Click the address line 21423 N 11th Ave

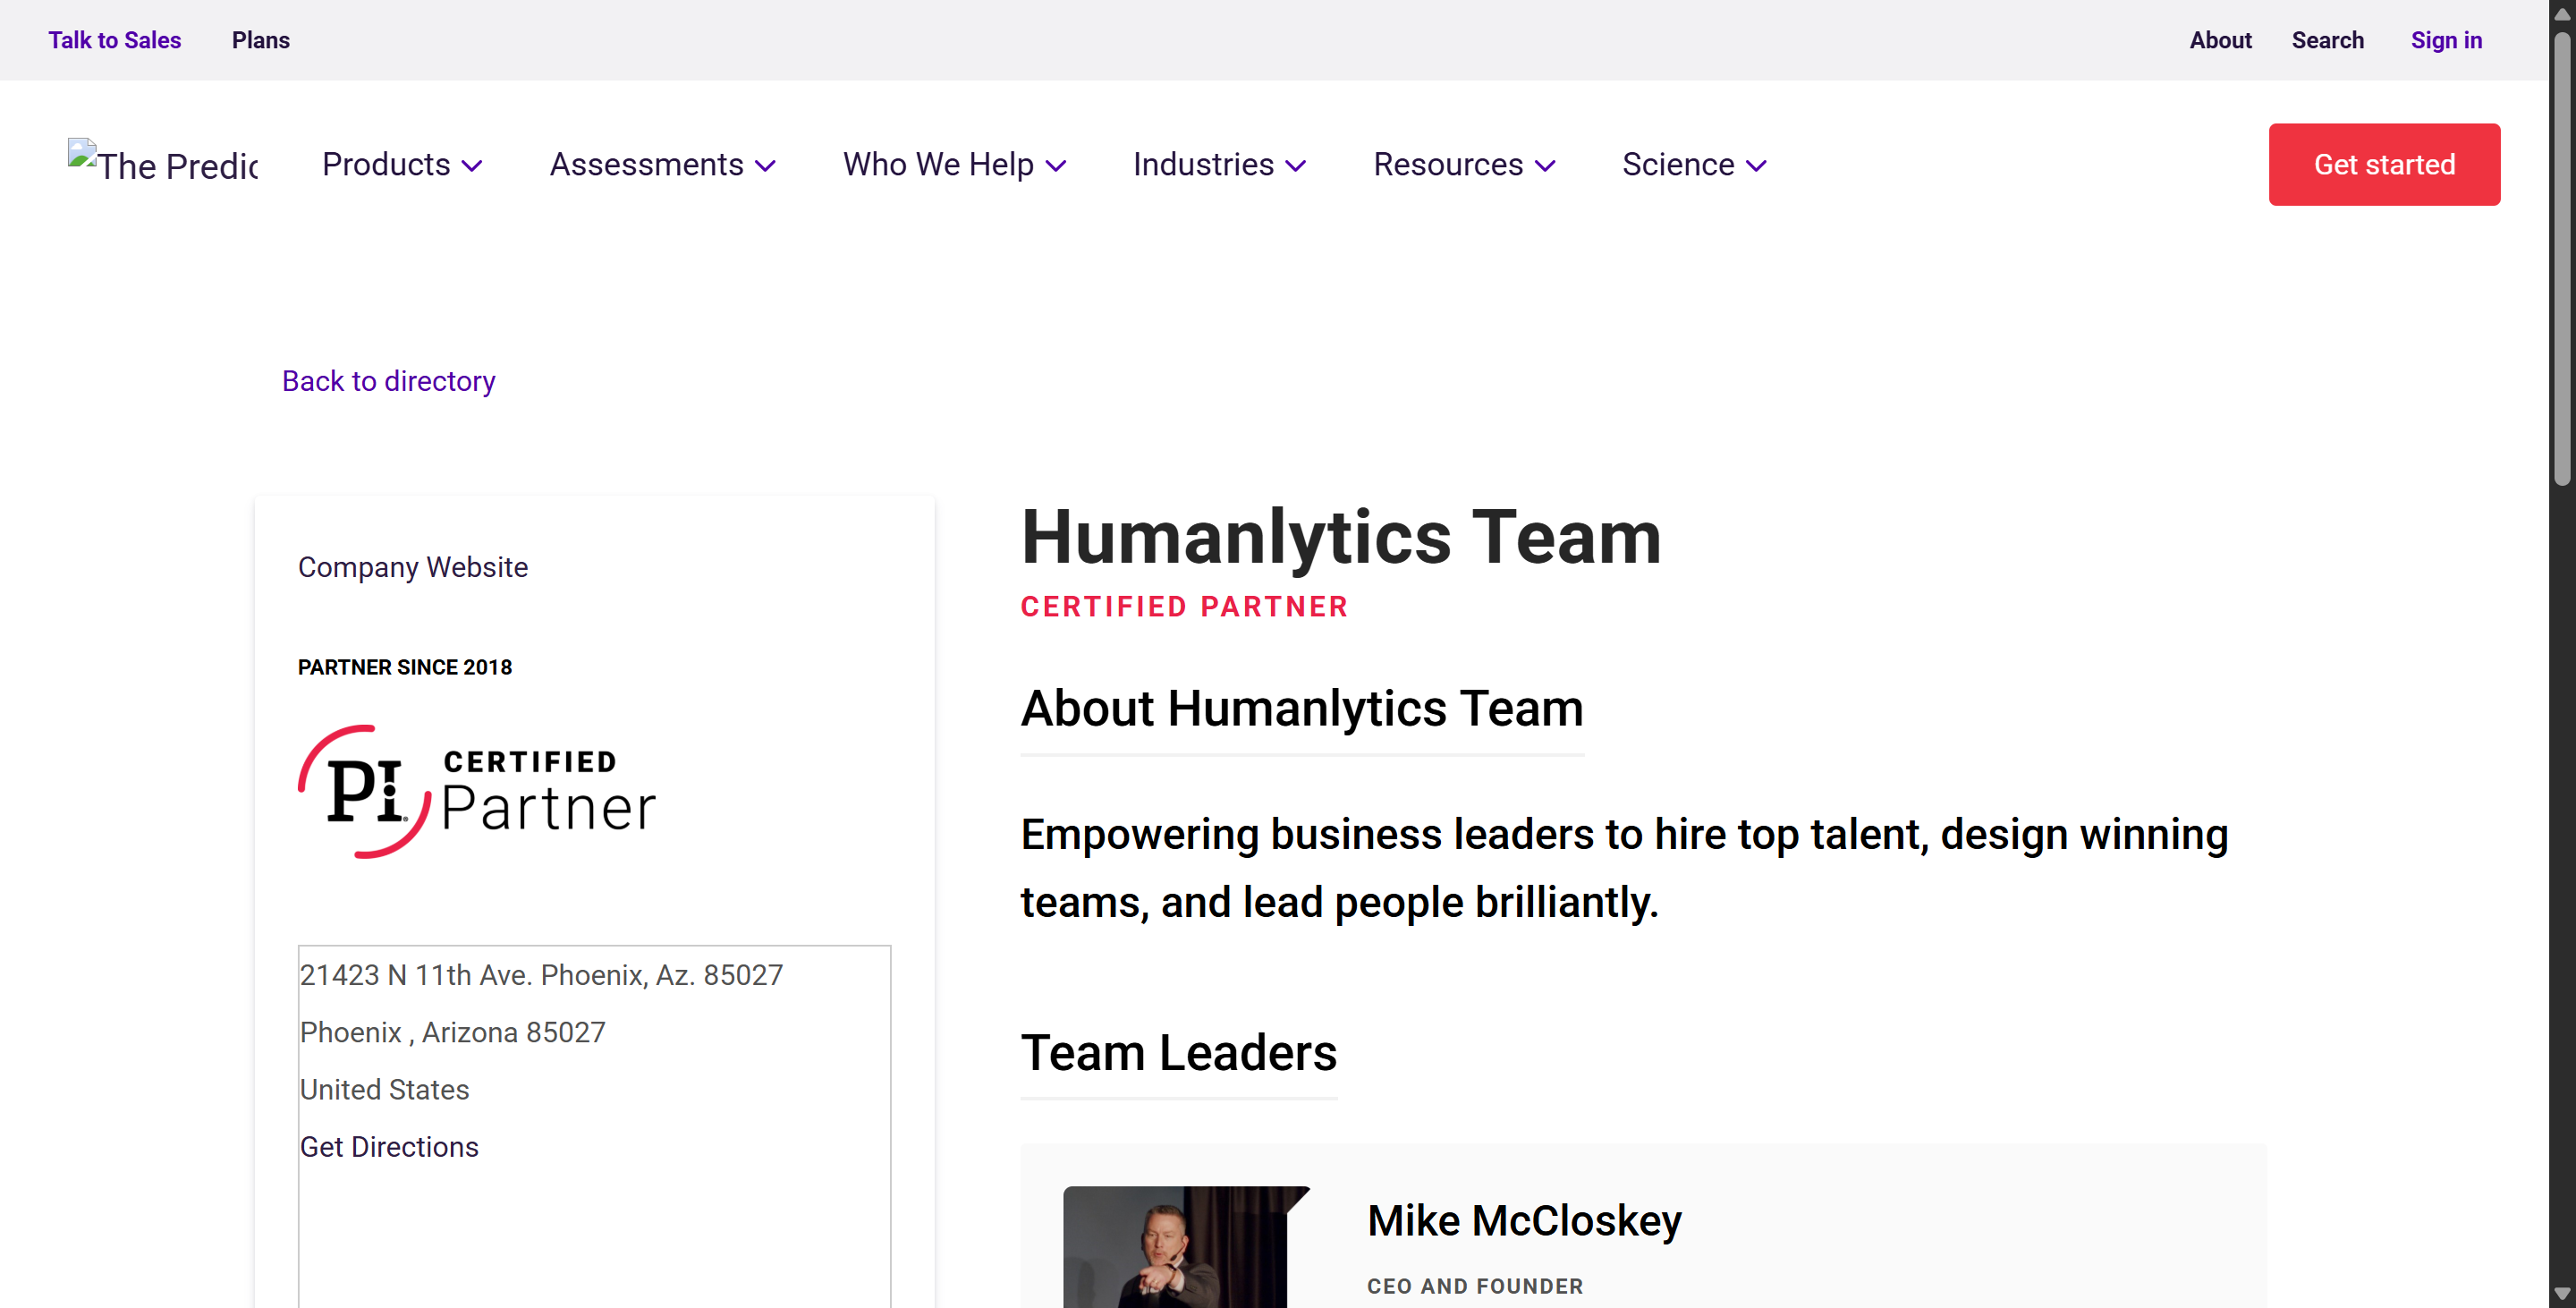[541, 975]
